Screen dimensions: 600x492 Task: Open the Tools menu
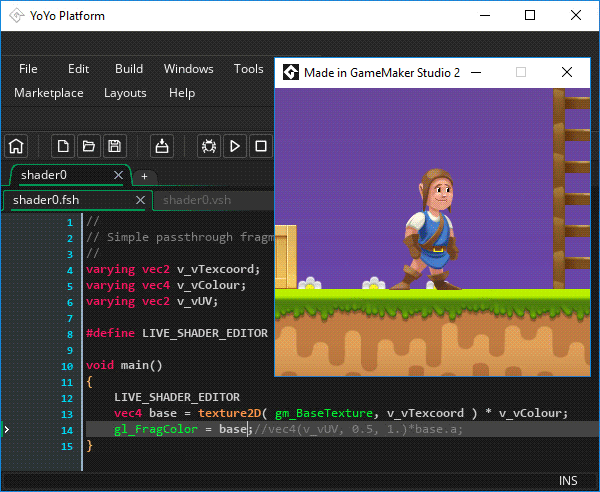[249, 69]
